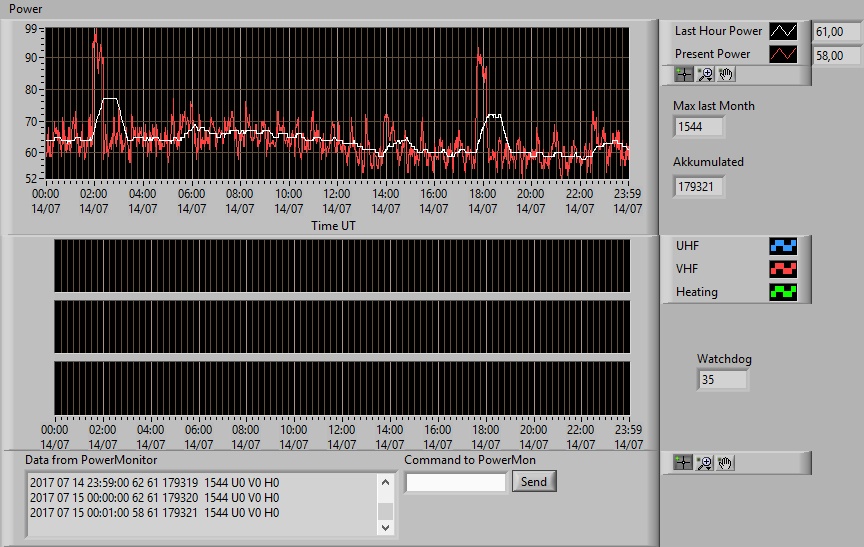Click the Send button

click(534, 481)
